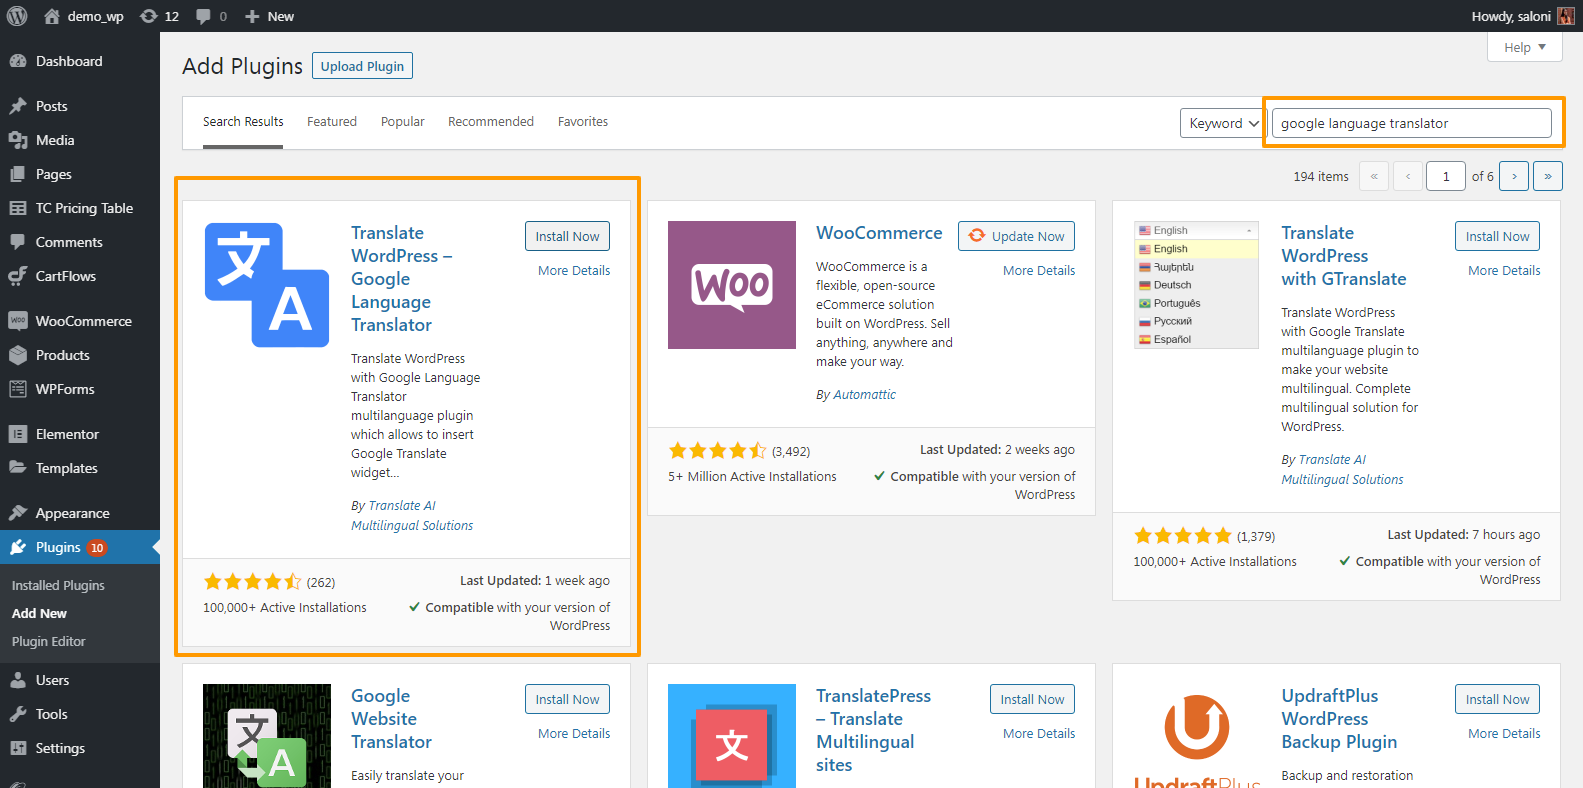Open Elementor menu item

[80, 434]
